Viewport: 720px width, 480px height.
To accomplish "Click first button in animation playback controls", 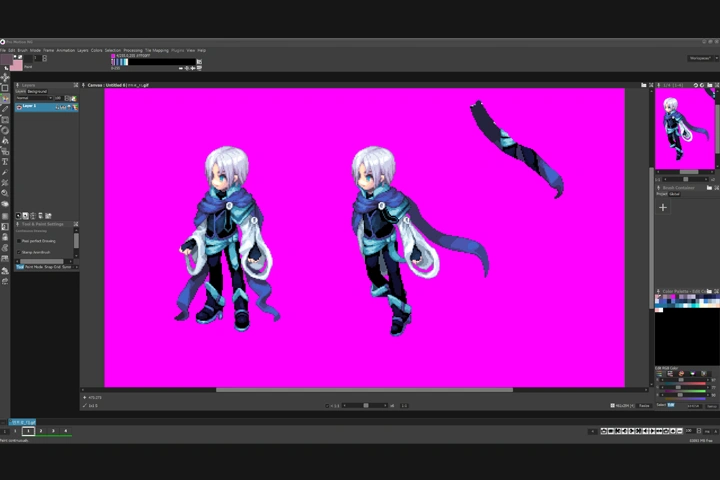I will pos(604,431).
